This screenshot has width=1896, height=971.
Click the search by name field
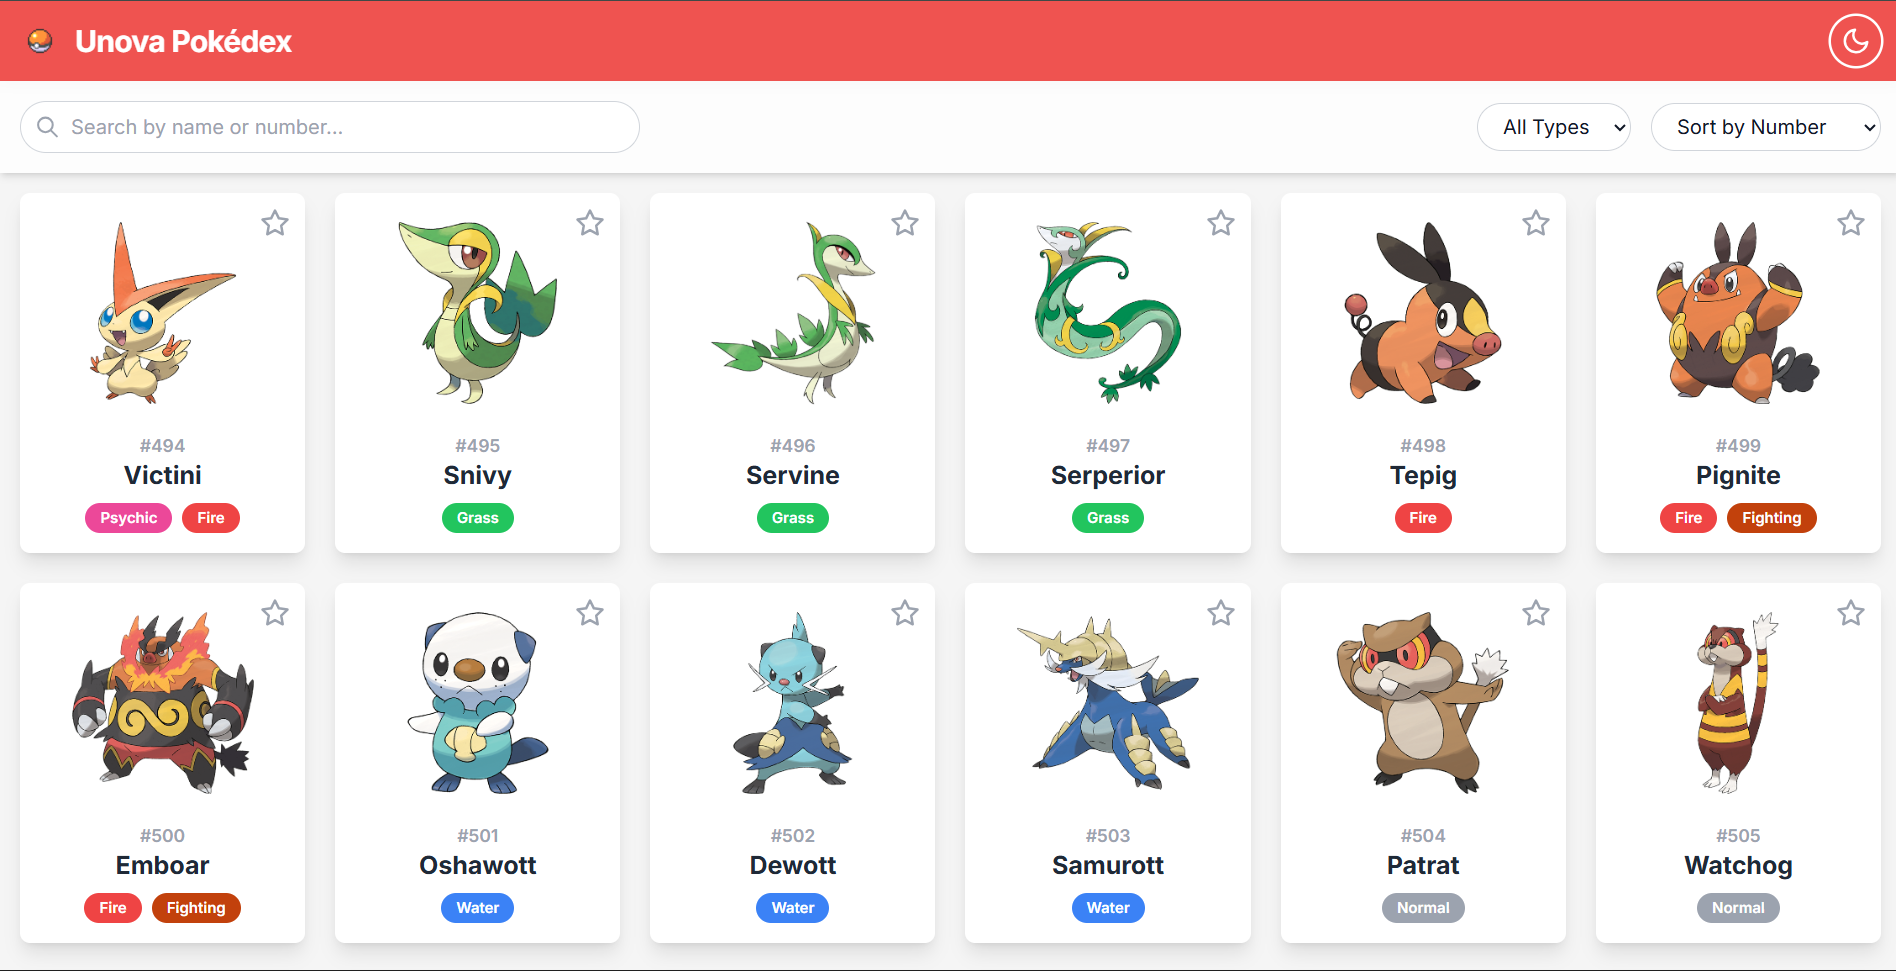(330, 127)
